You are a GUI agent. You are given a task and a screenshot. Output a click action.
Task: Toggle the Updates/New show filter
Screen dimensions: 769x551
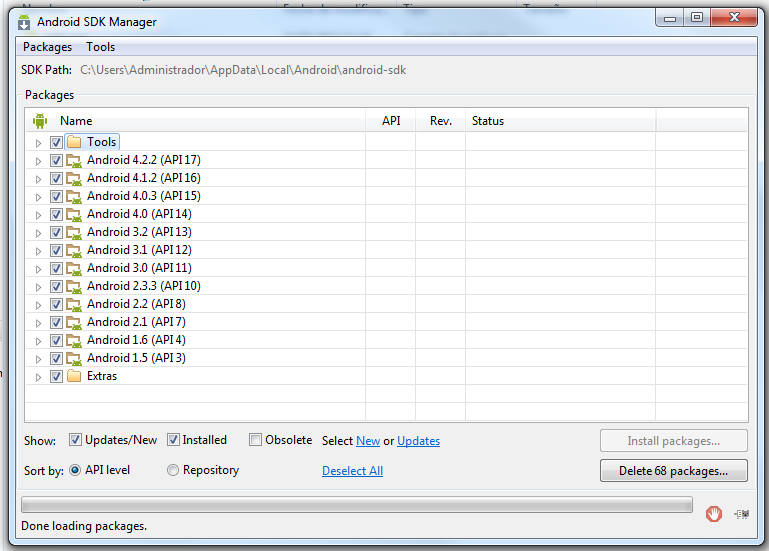click(x=75, y=440)
